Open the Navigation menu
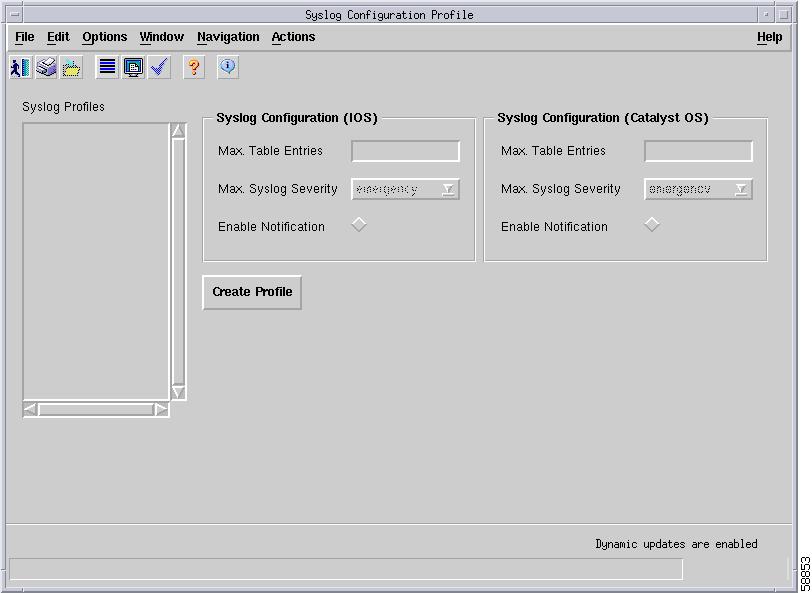 click(x=228, y=37)
